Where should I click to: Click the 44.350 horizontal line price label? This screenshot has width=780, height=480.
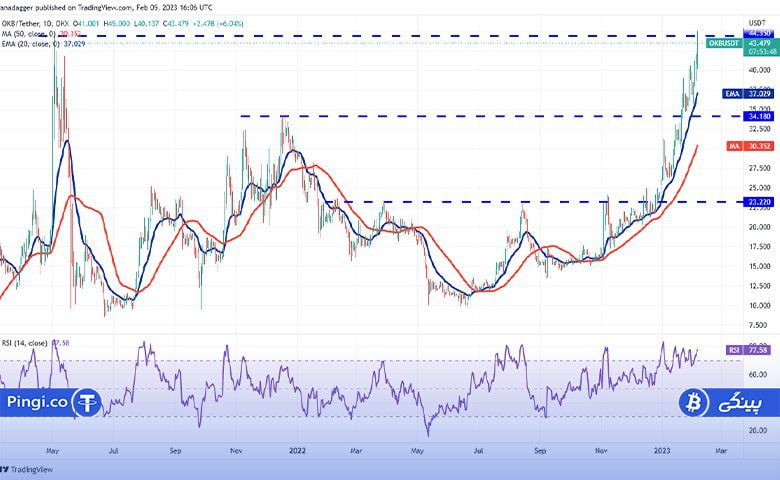click(x=758, y=33)
